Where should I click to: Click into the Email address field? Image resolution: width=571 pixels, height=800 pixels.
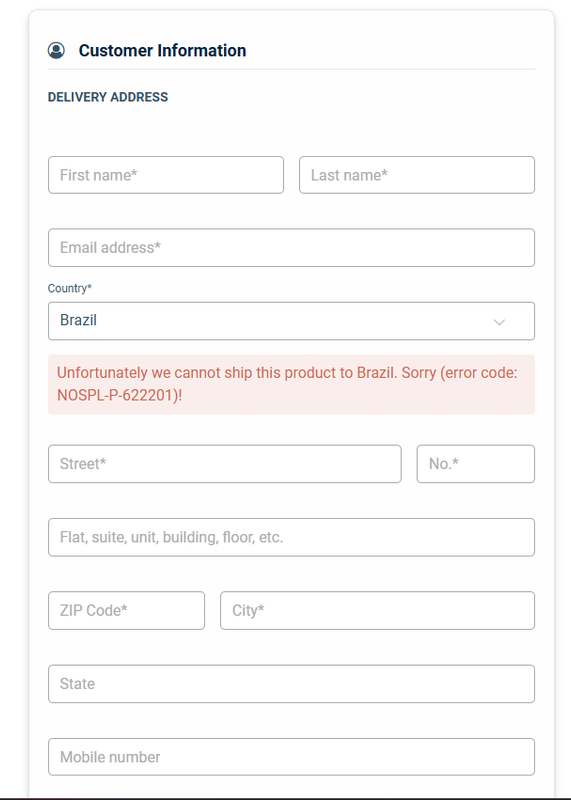click(291, 247)
